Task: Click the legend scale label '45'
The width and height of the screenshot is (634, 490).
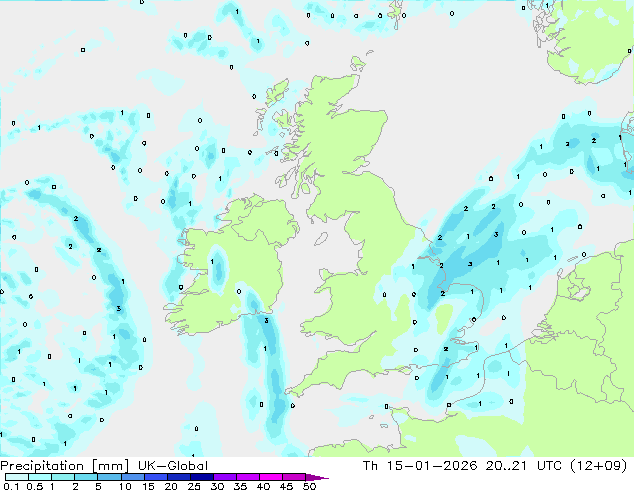Action: point(286,486)
